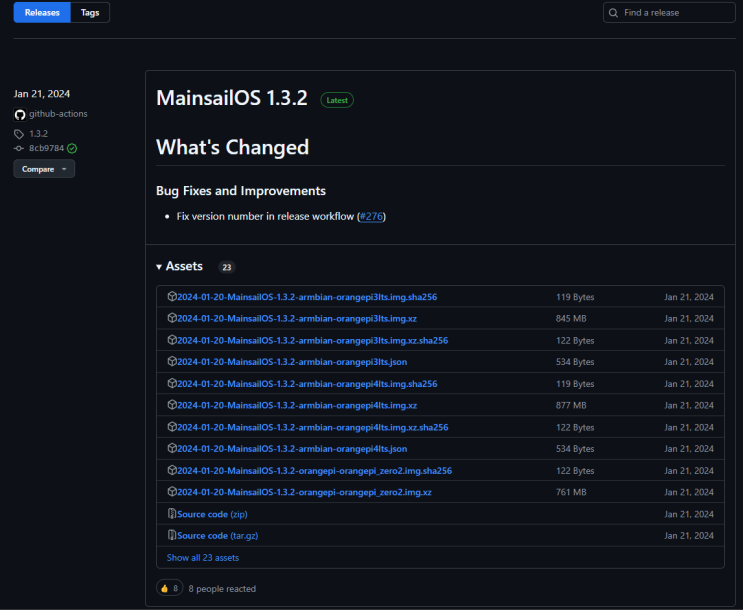
Task: Switch to the Tags tab
Action: [x=90, y=12]
